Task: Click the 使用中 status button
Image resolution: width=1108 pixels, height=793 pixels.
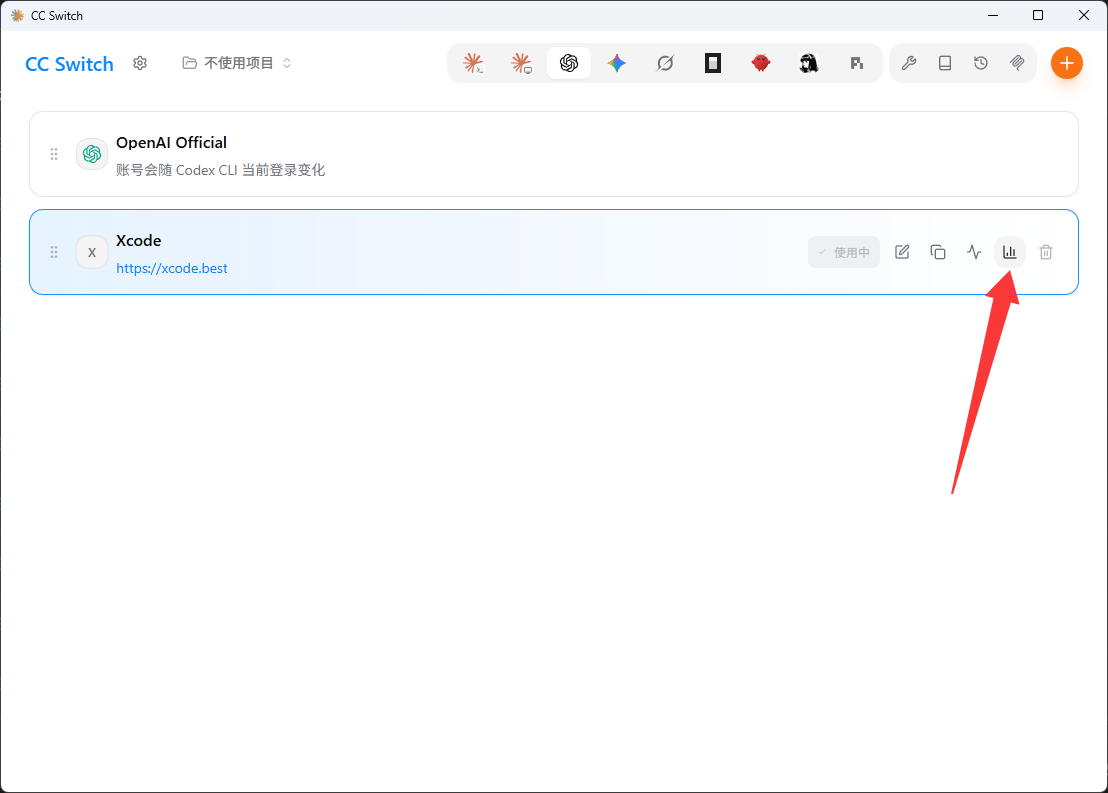Action: (x=844, y=252)
